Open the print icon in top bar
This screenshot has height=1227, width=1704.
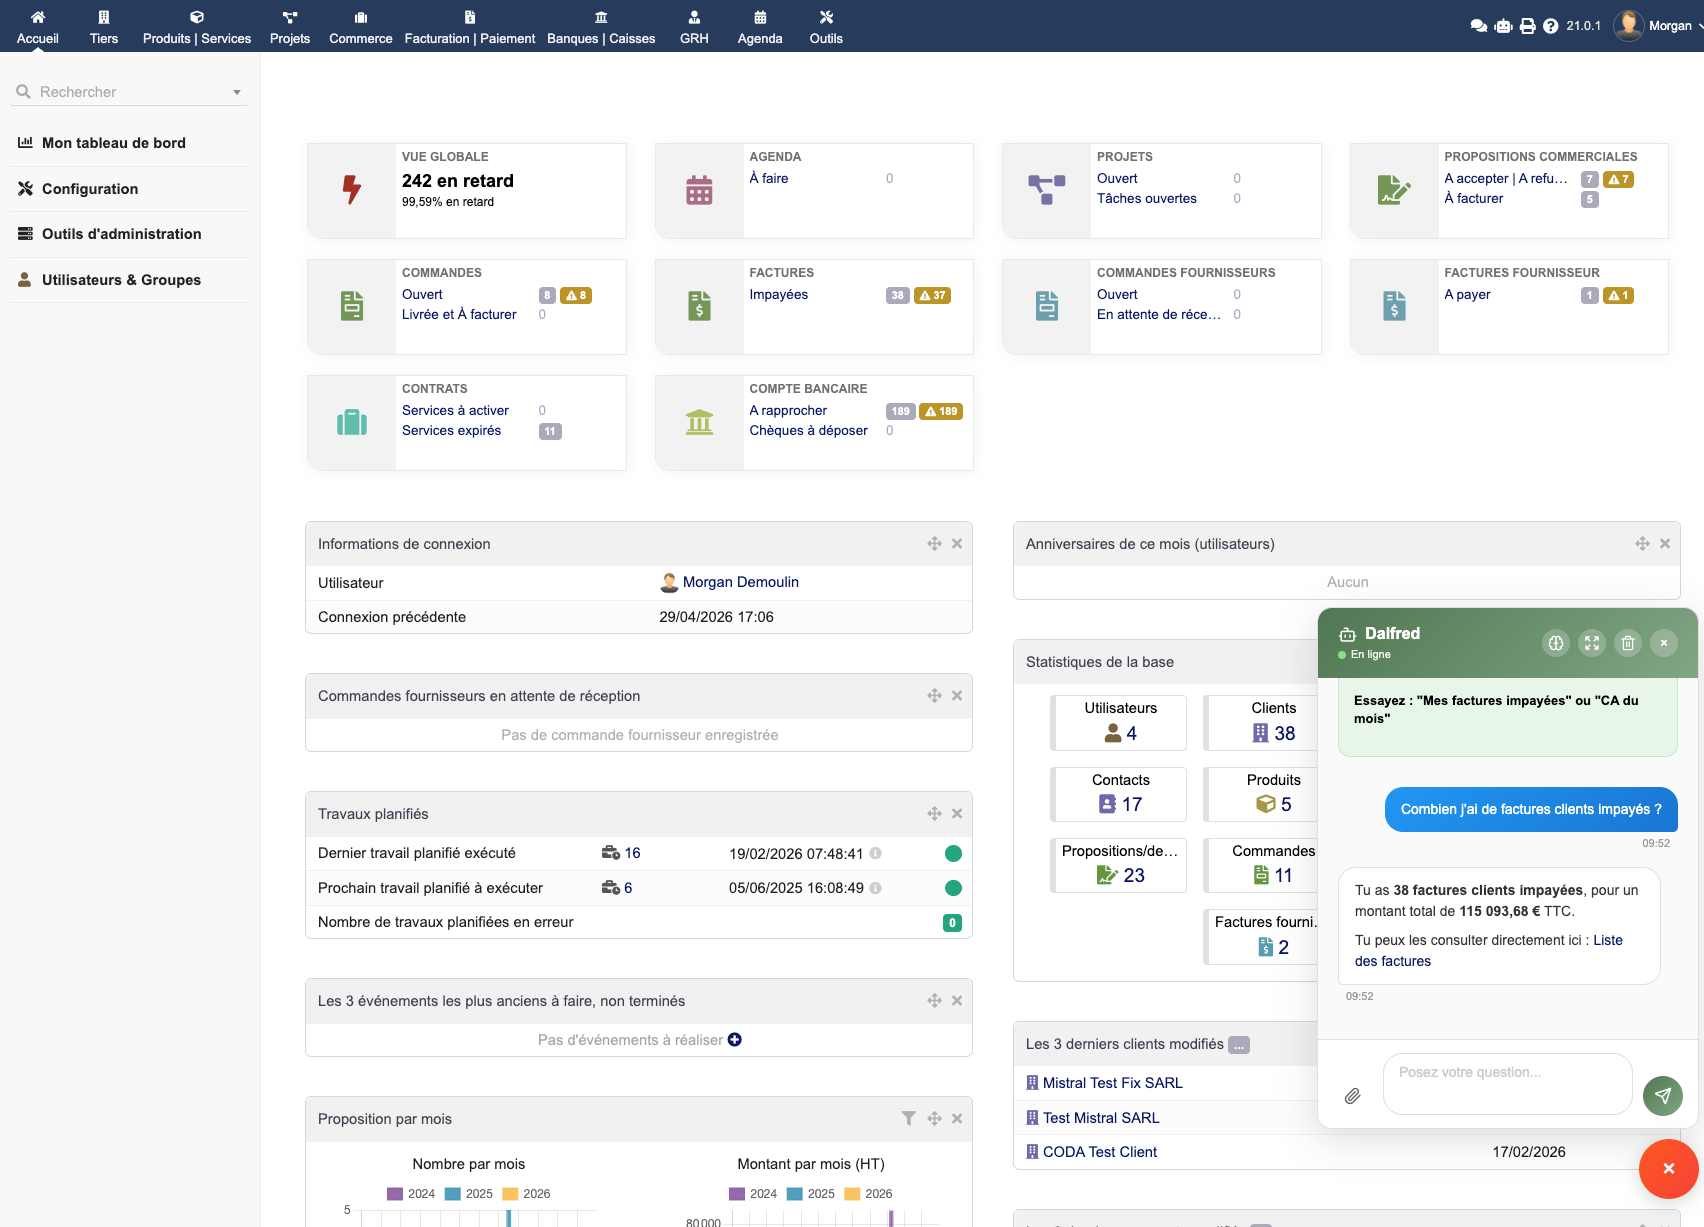coord(1527,26)
